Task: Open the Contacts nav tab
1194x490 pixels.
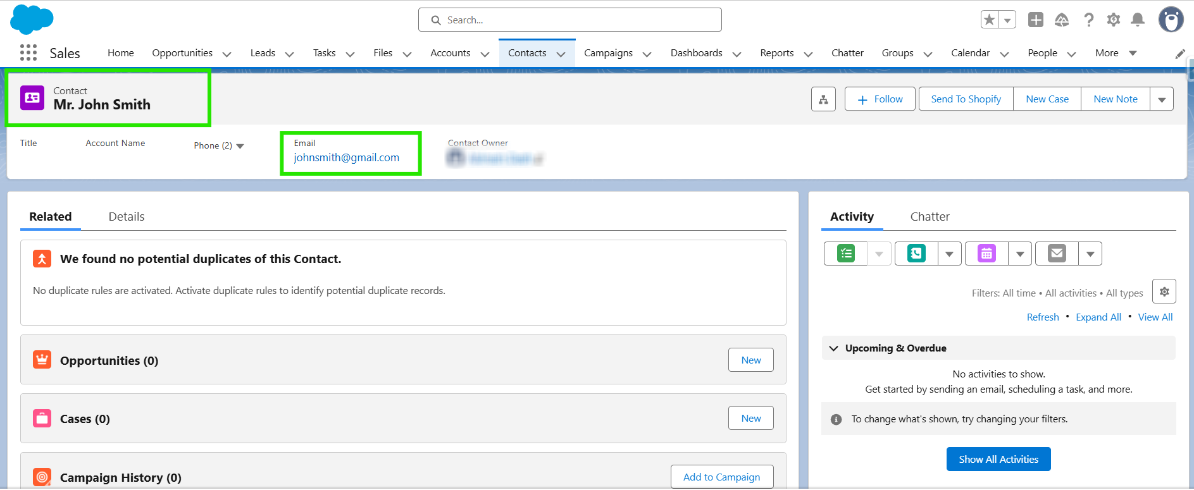Action: pyautogui.click(x=527, y=53)
